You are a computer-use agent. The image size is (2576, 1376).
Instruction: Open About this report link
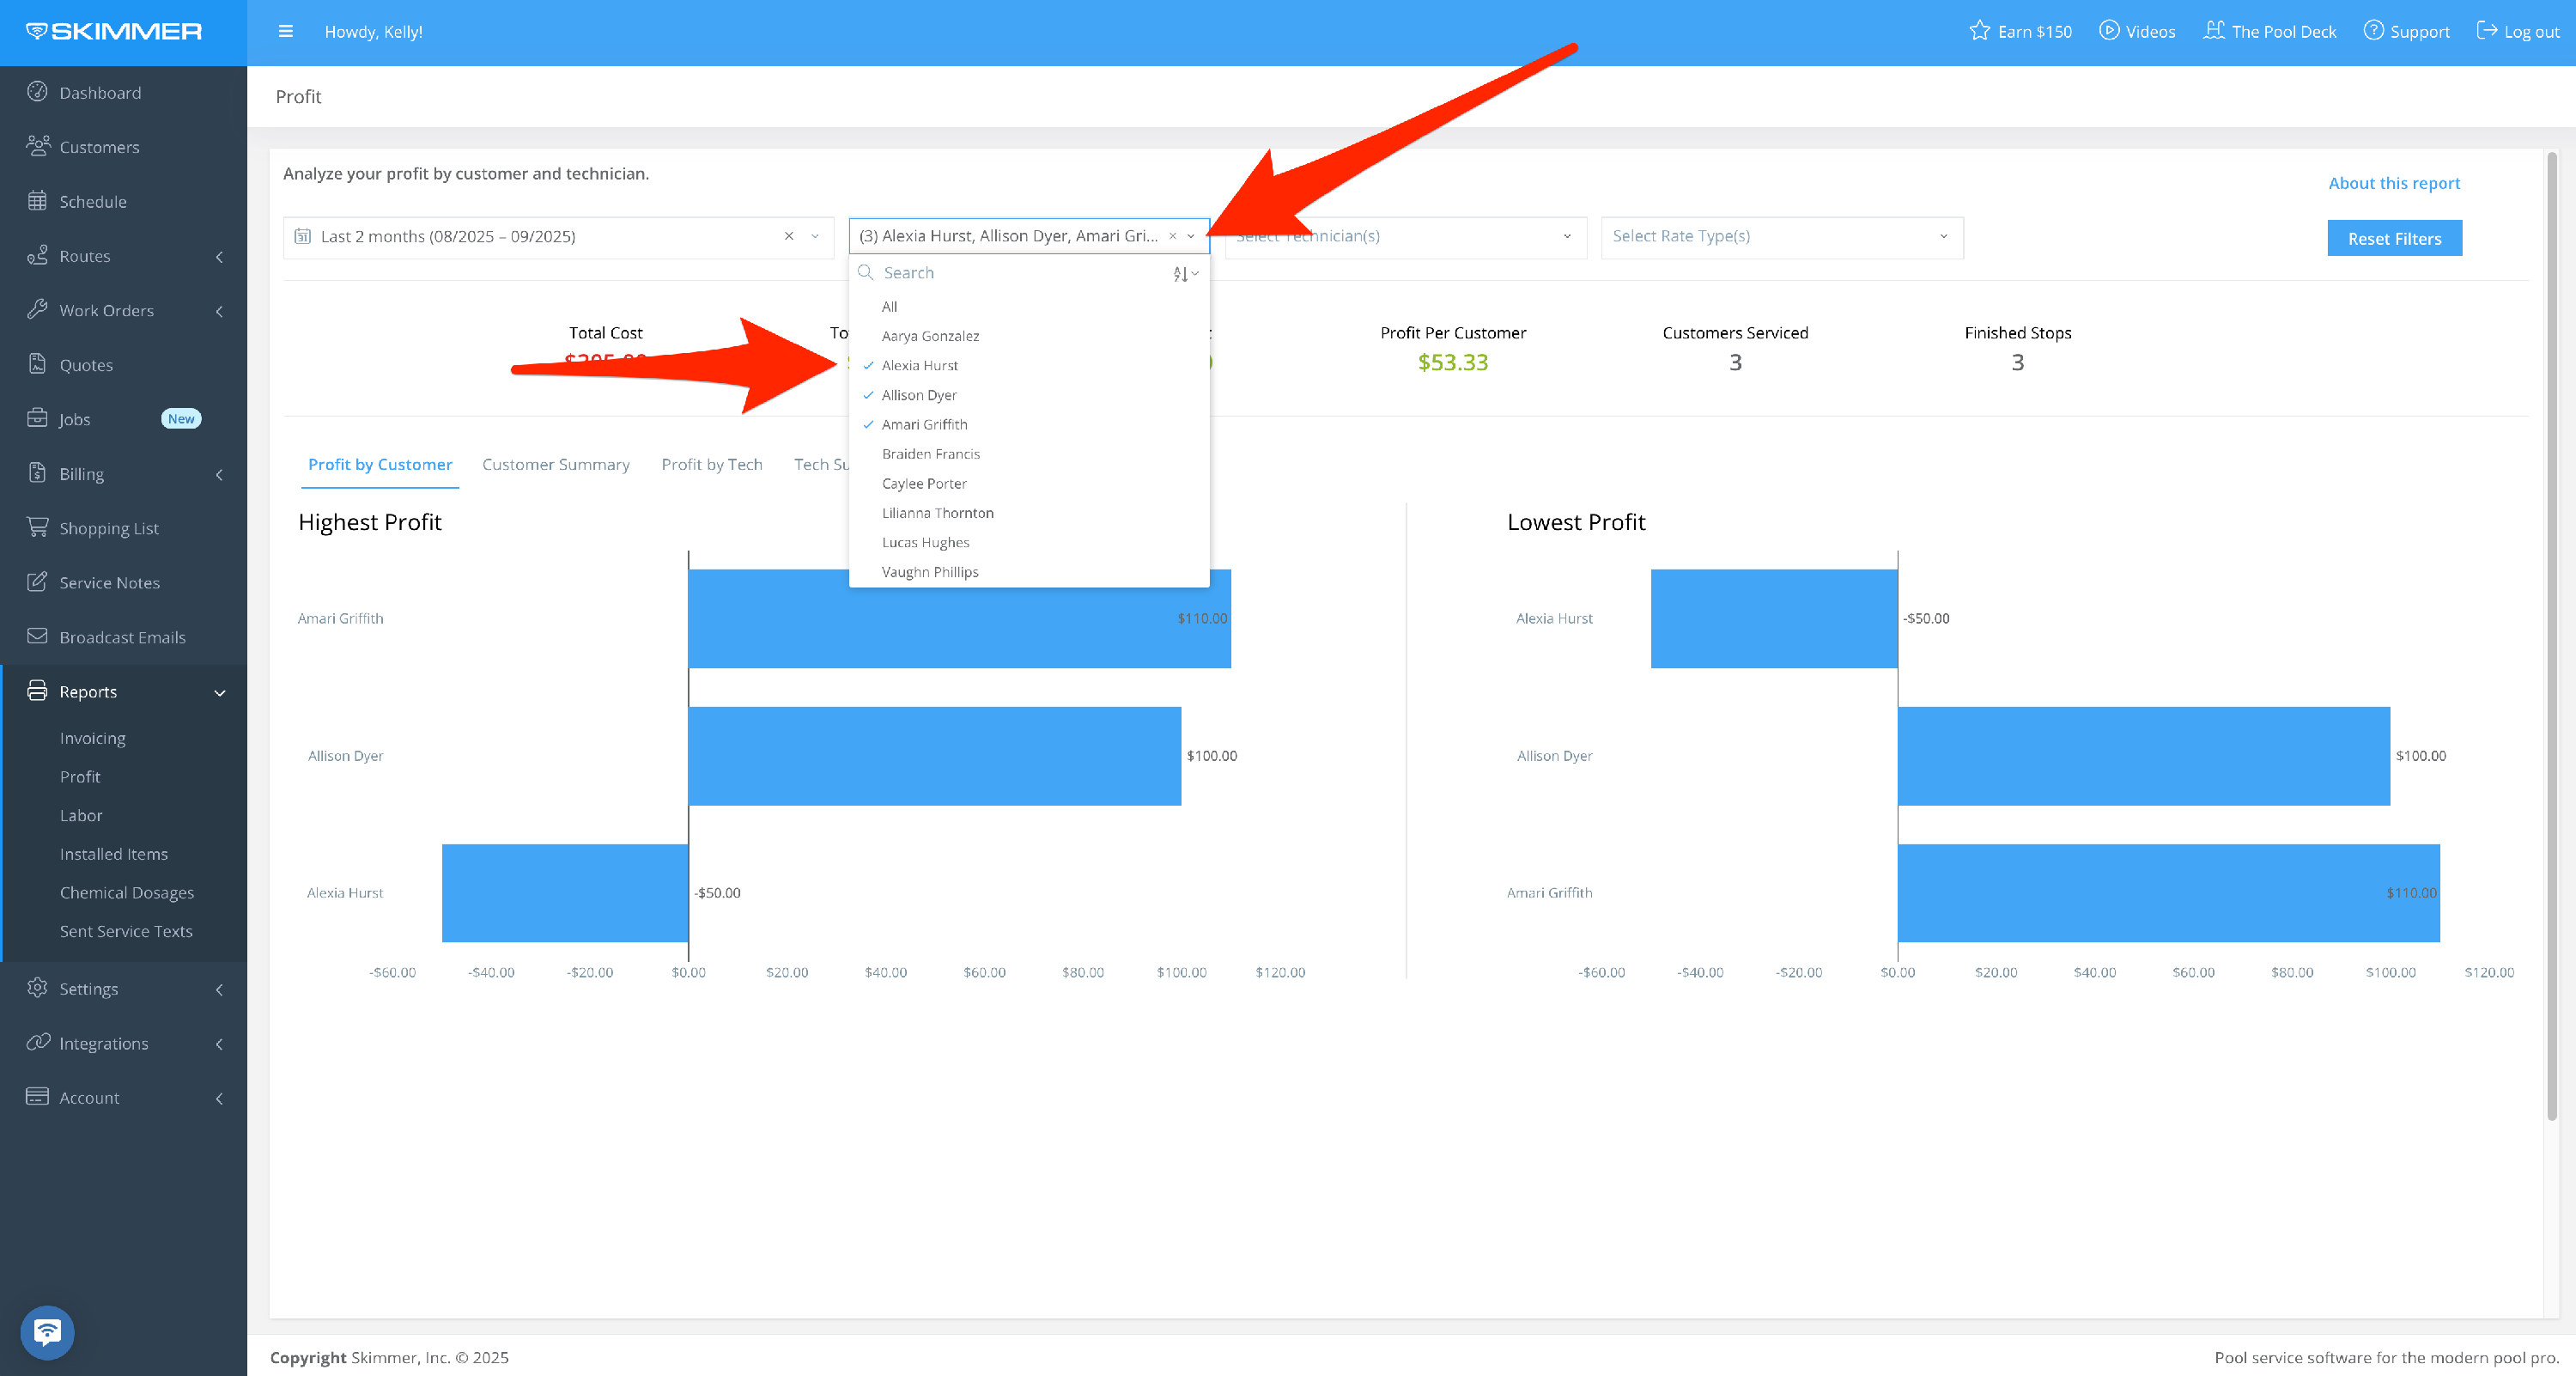coord(2393,183)
